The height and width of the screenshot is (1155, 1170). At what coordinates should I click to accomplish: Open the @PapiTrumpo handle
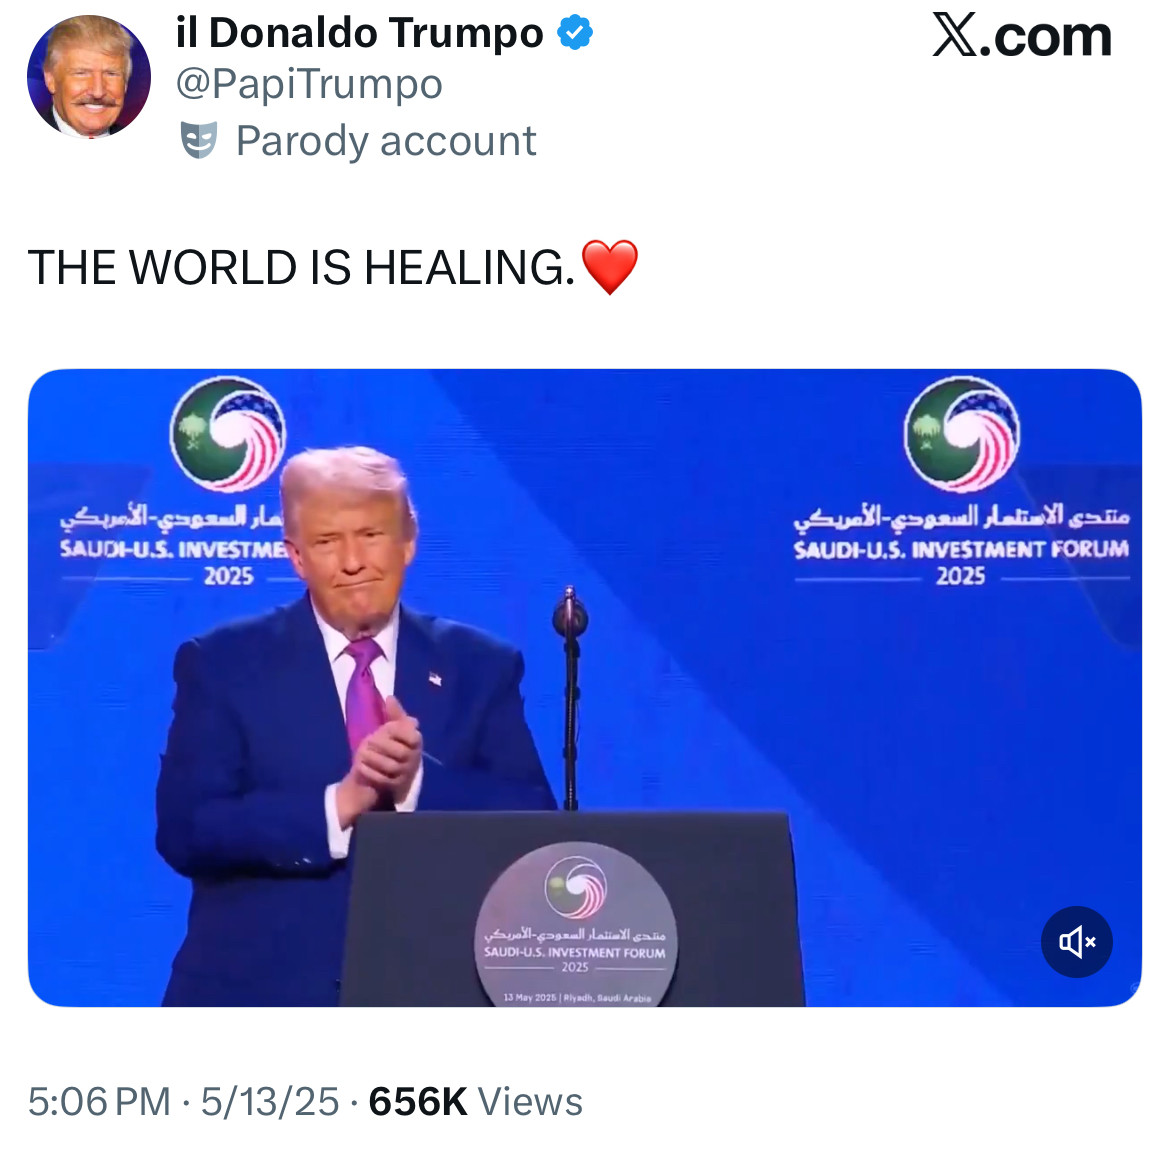pos(309,84)
